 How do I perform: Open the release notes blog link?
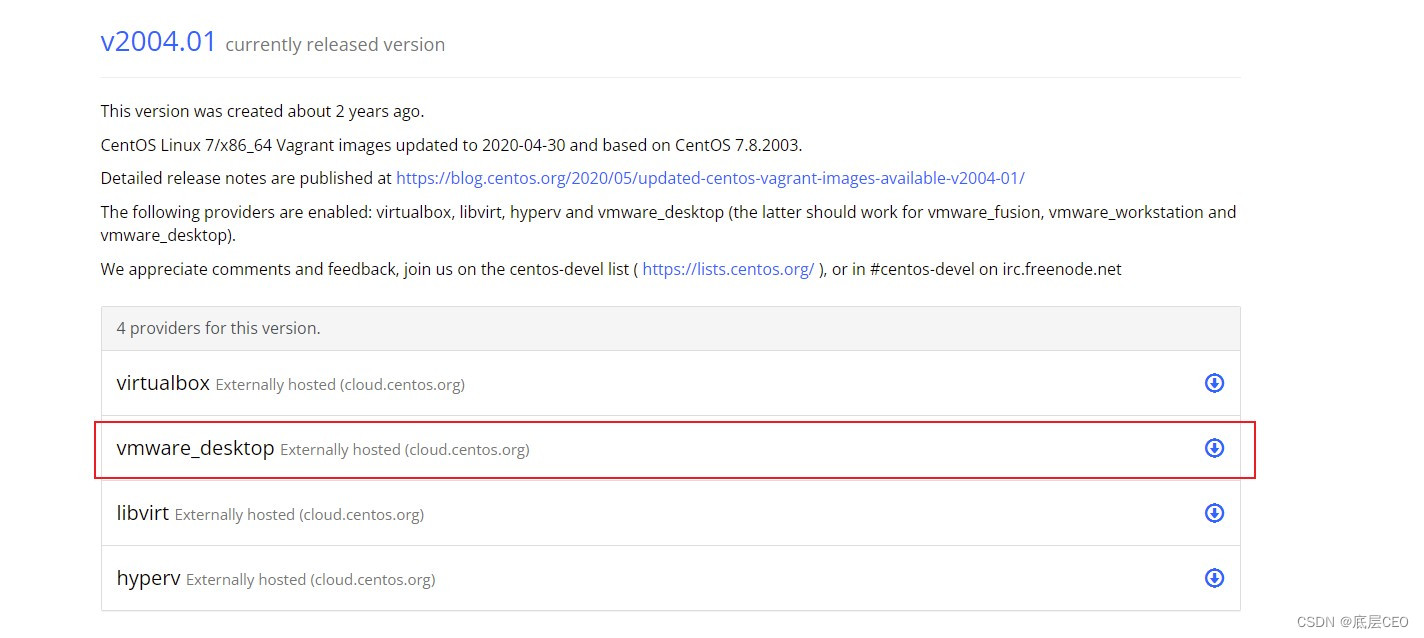710,177
